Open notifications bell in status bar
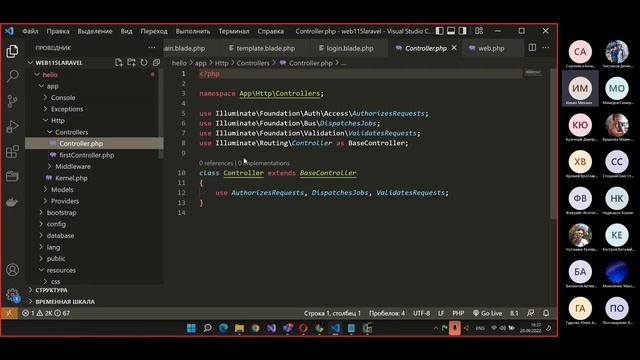 point(546,313)
